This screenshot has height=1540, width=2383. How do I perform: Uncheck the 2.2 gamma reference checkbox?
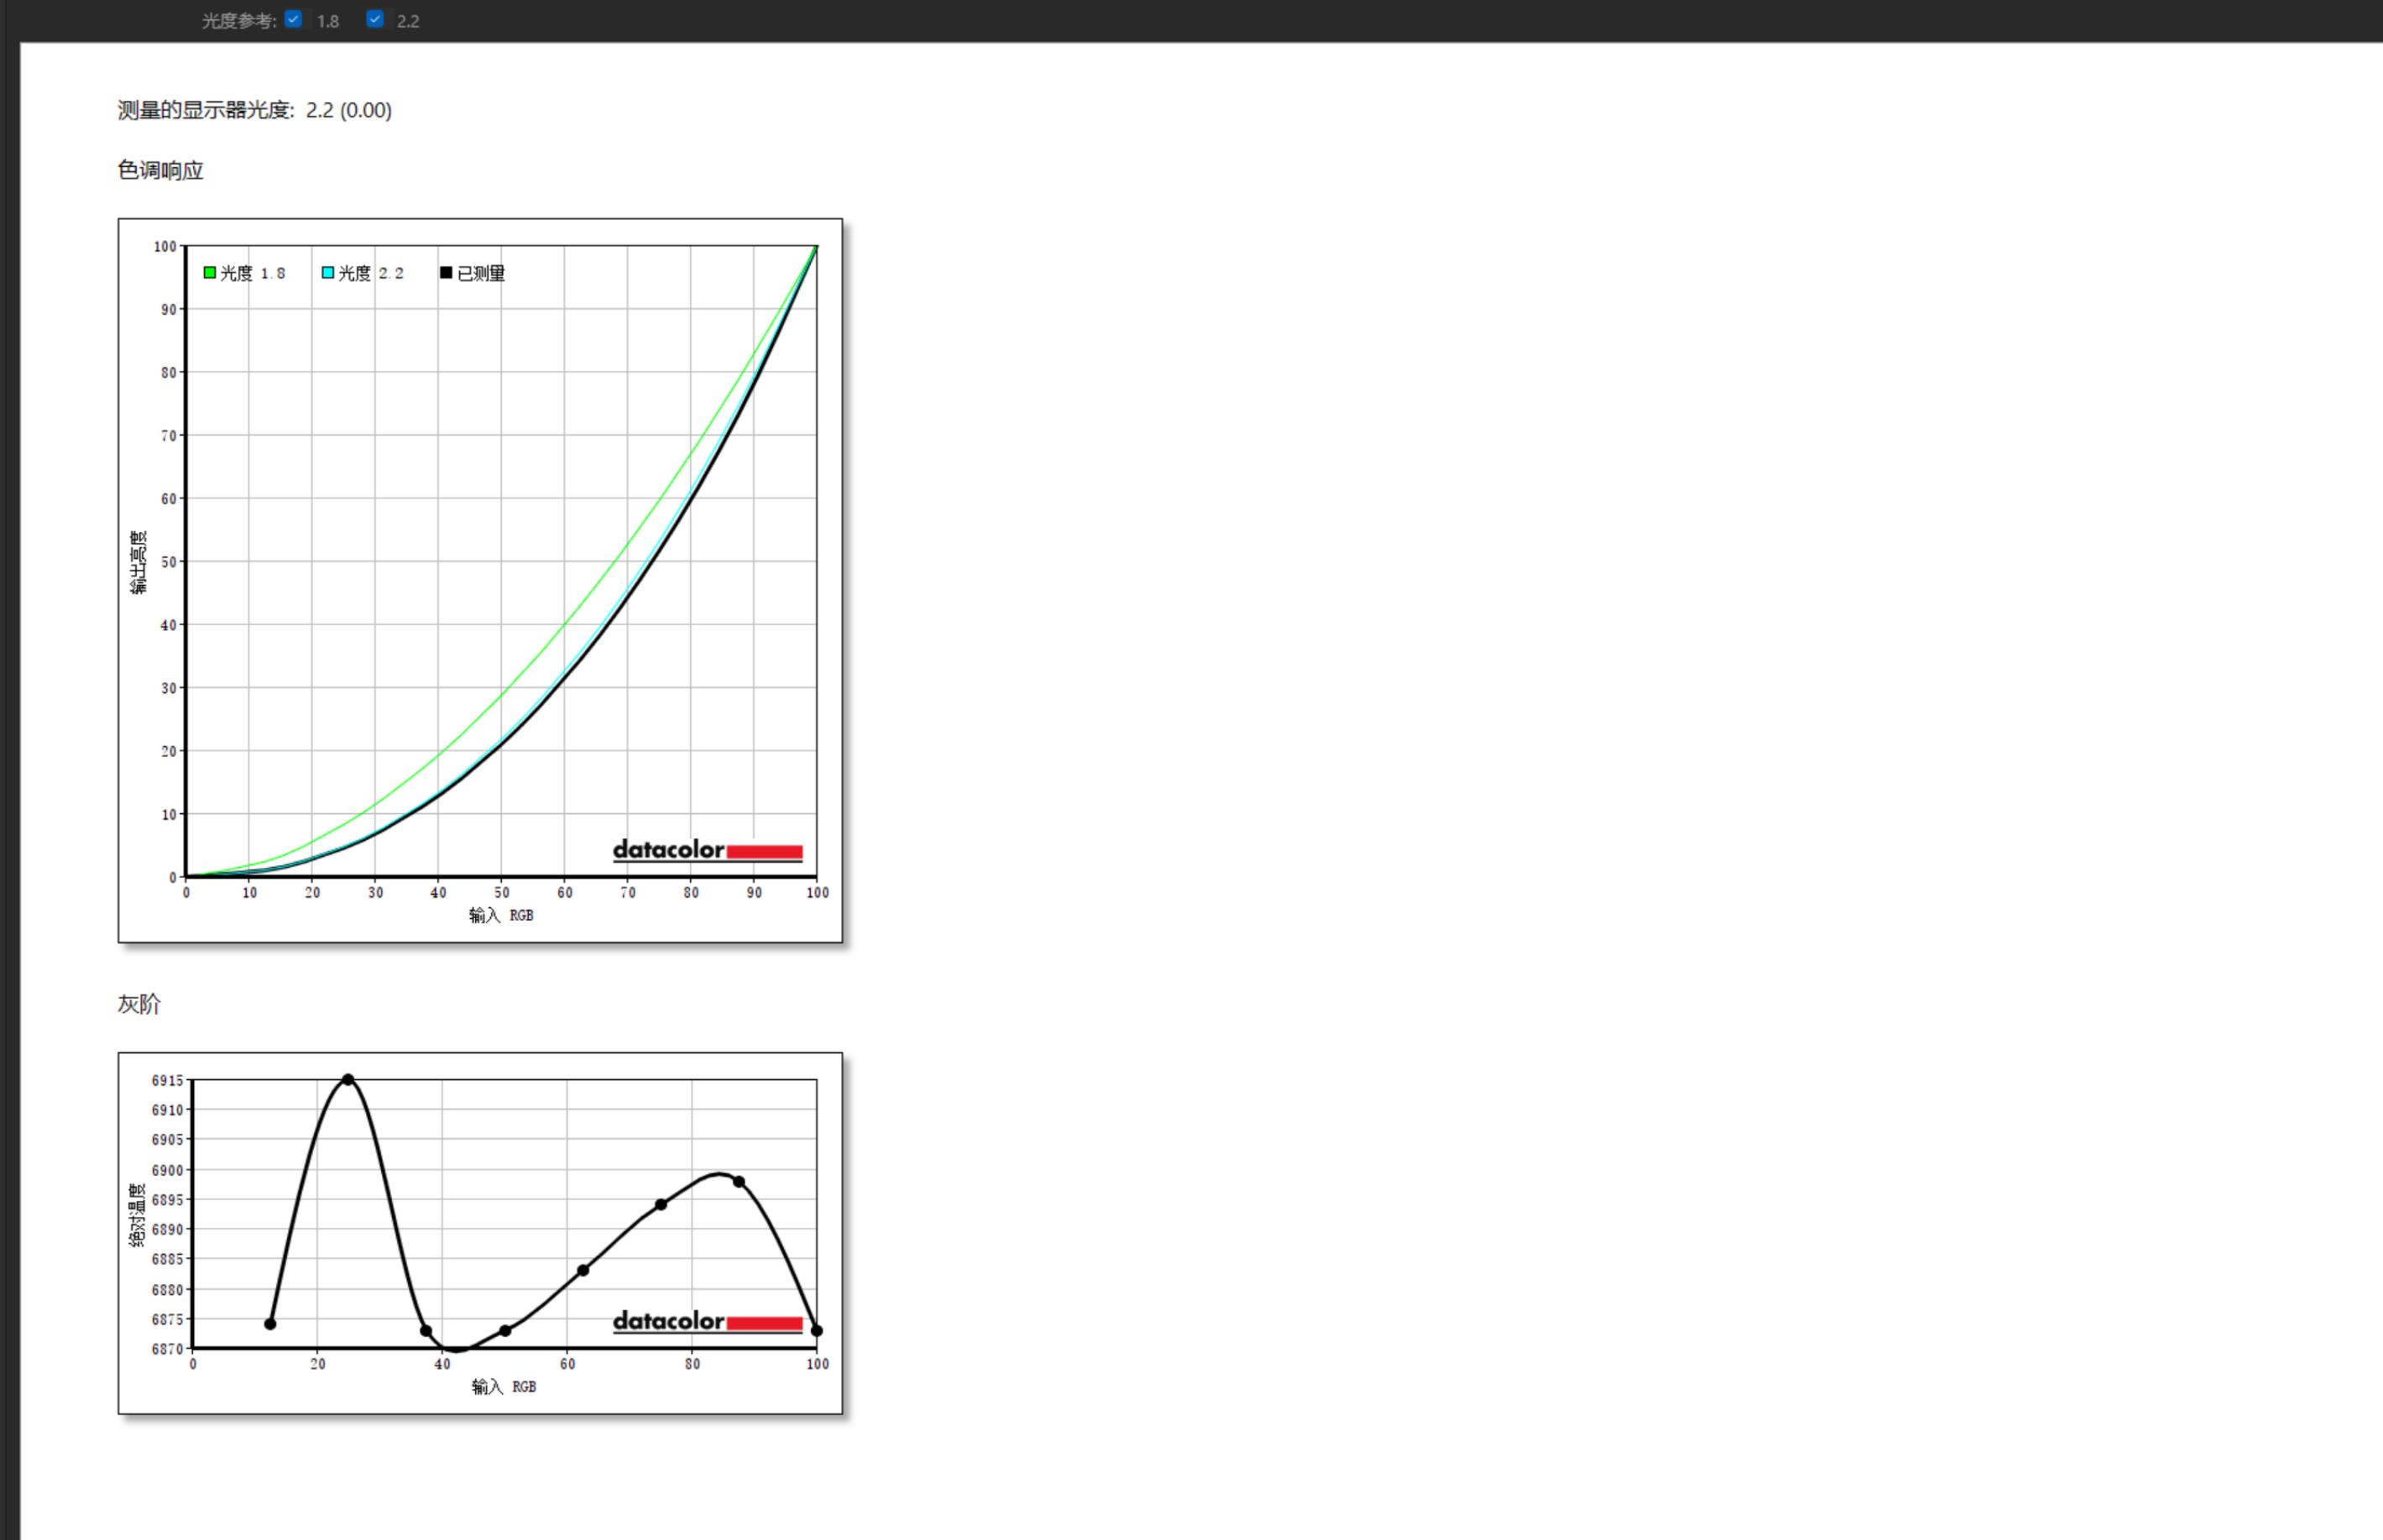pyautogui.click(x=375, y=19)
